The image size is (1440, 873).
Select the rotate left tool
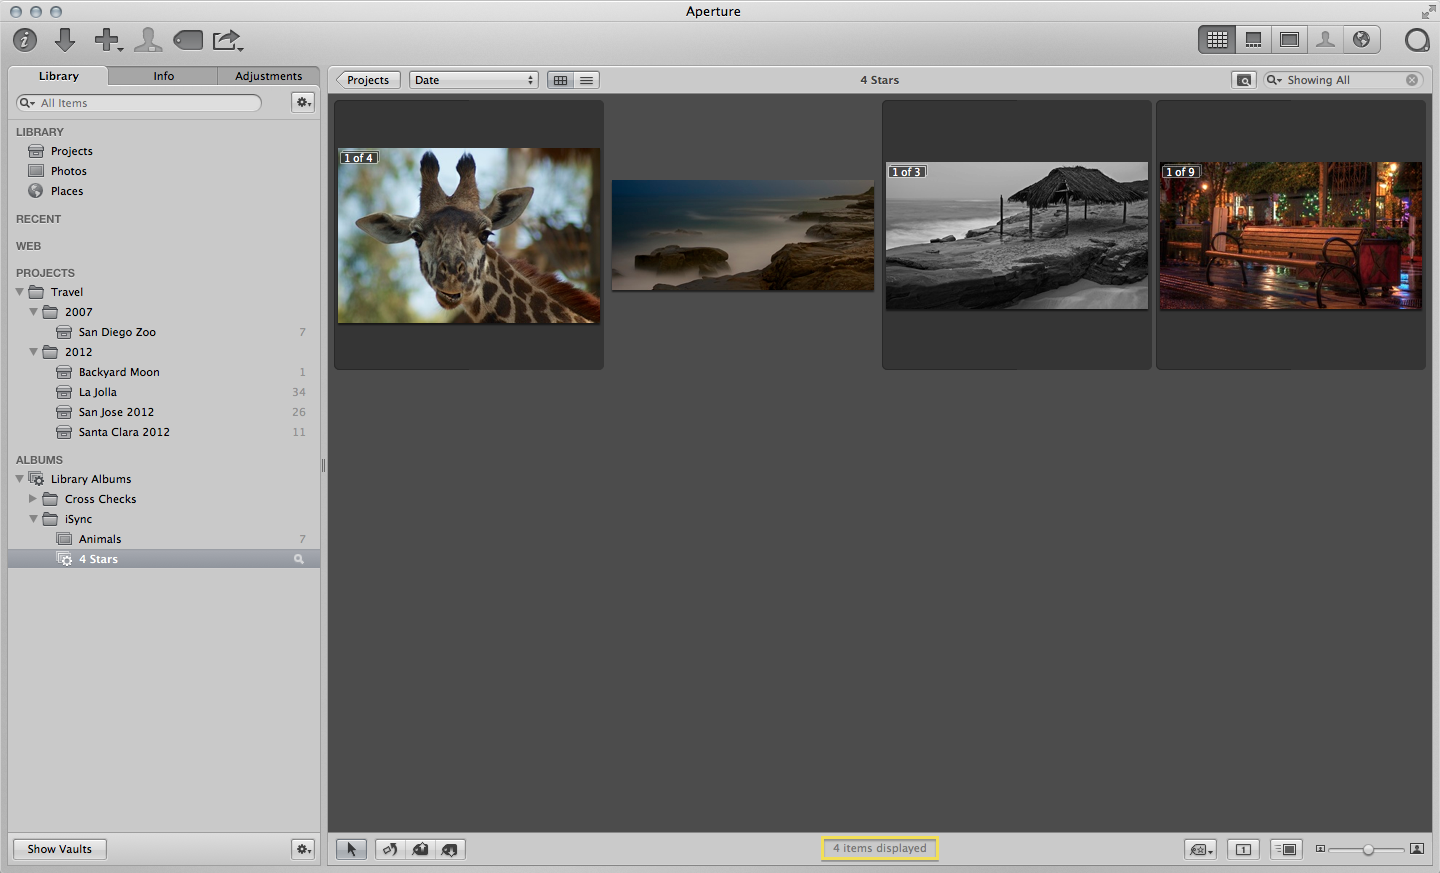[390, 849]
